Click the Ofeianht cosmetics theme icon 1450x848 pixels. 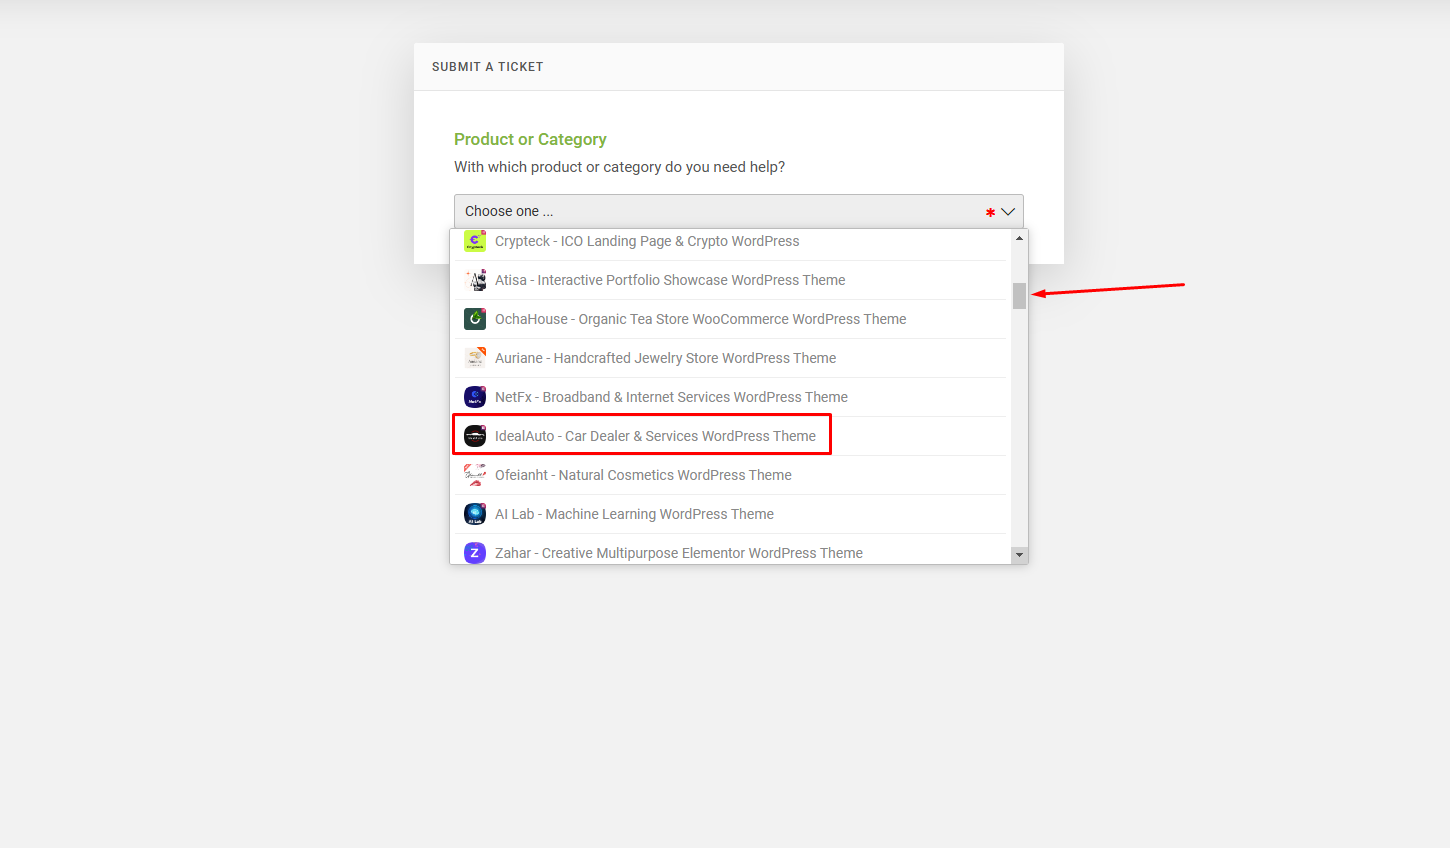point(475,475)
